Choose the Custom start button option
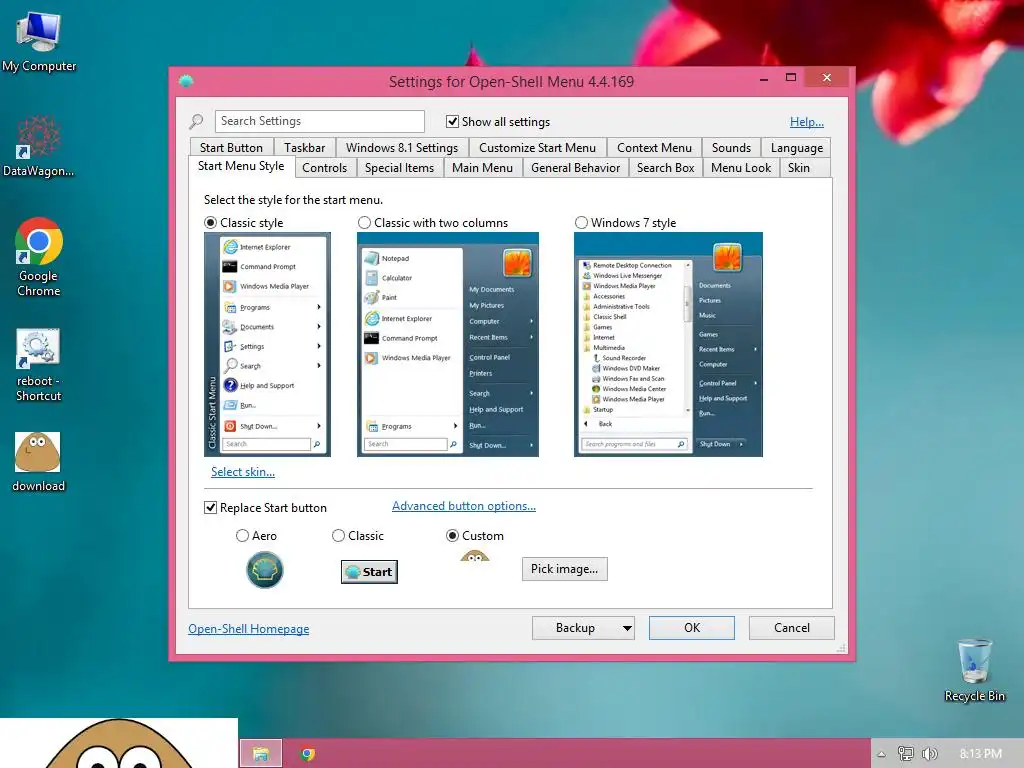 click(x=452, y=536)
